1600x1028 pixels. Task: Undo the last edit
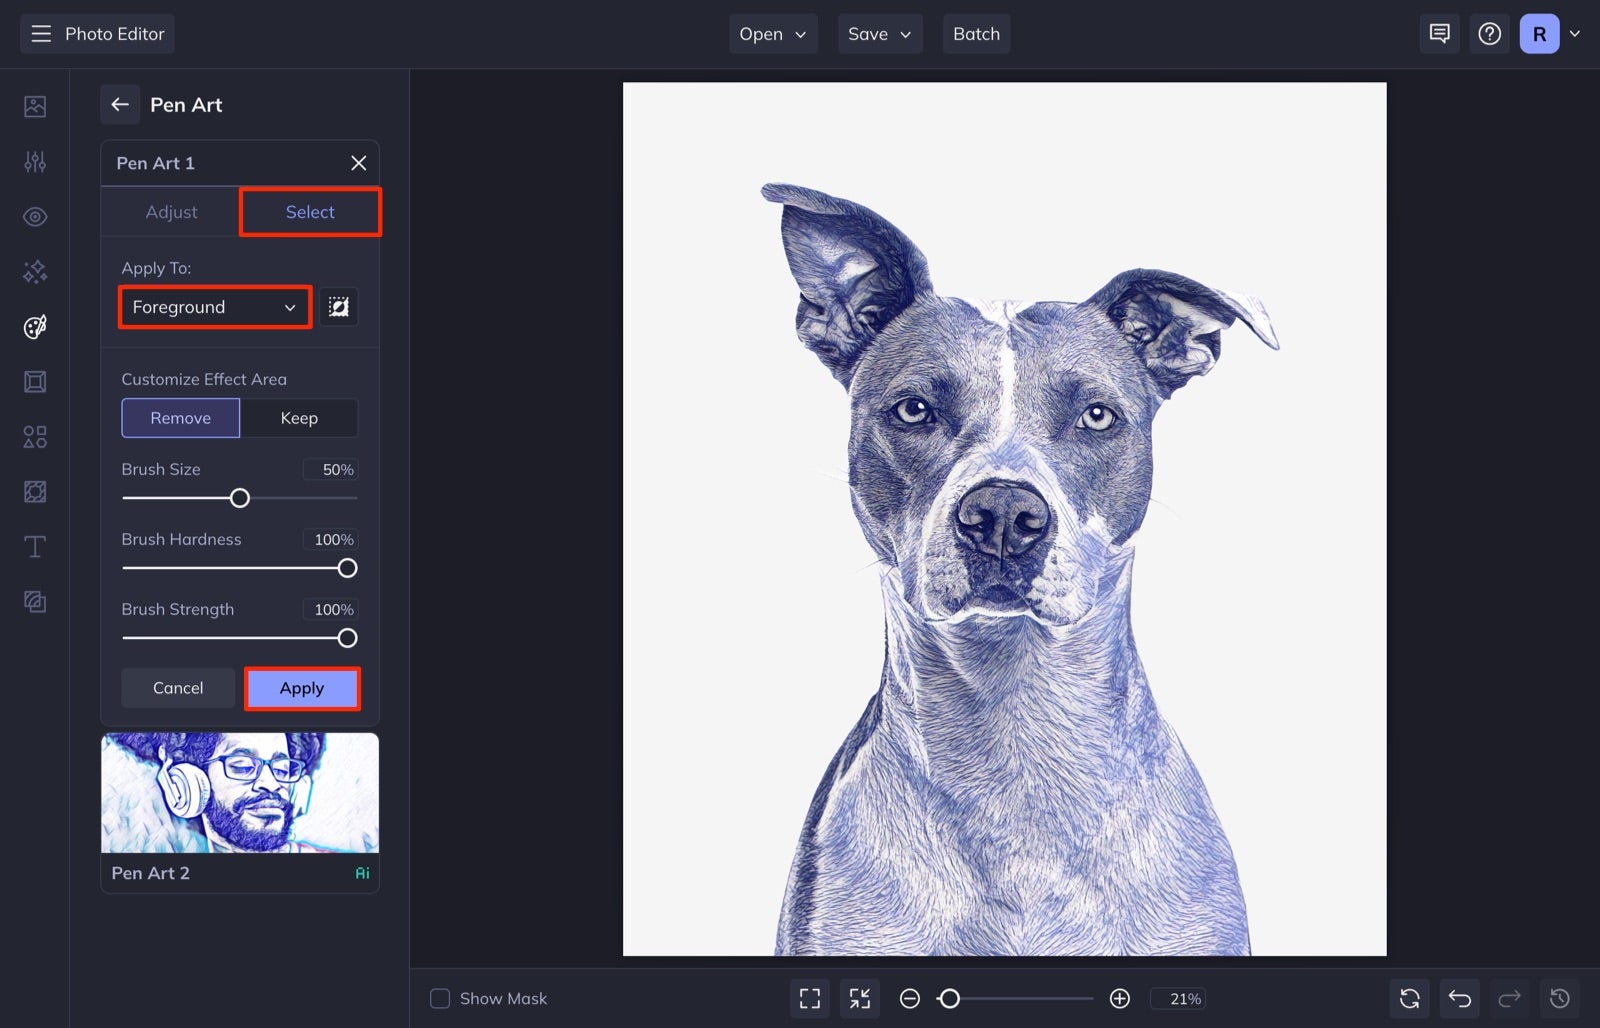pyautogui.click(x=1459, y=998)
